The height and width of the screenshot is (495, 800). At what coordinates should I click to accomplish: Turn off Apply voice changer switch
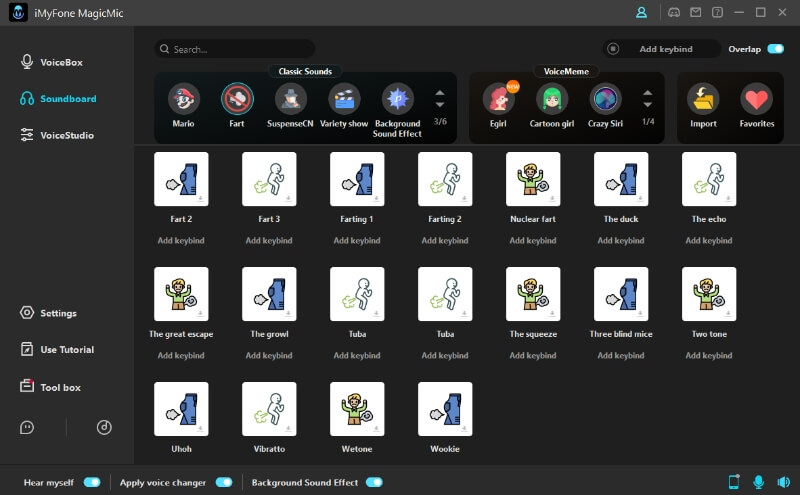(224, 482)
